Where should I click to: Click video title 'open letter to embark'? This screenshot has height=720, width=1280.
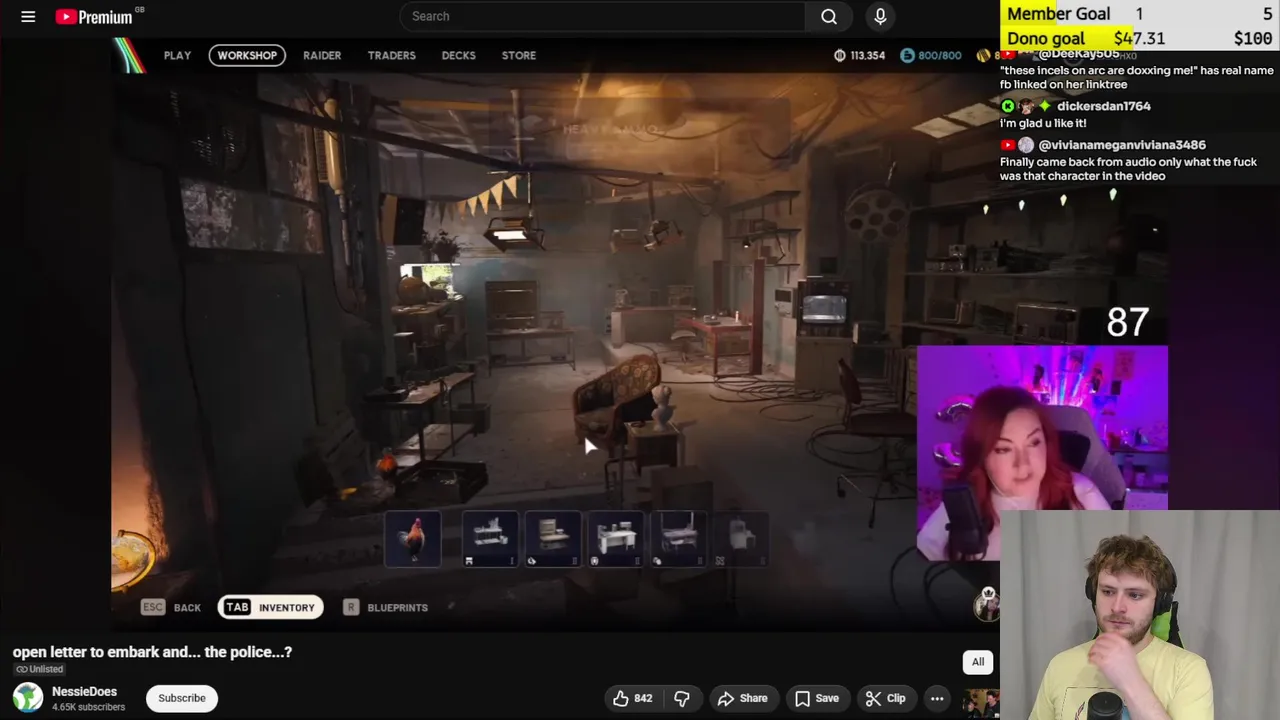click(x=152, y=652)
